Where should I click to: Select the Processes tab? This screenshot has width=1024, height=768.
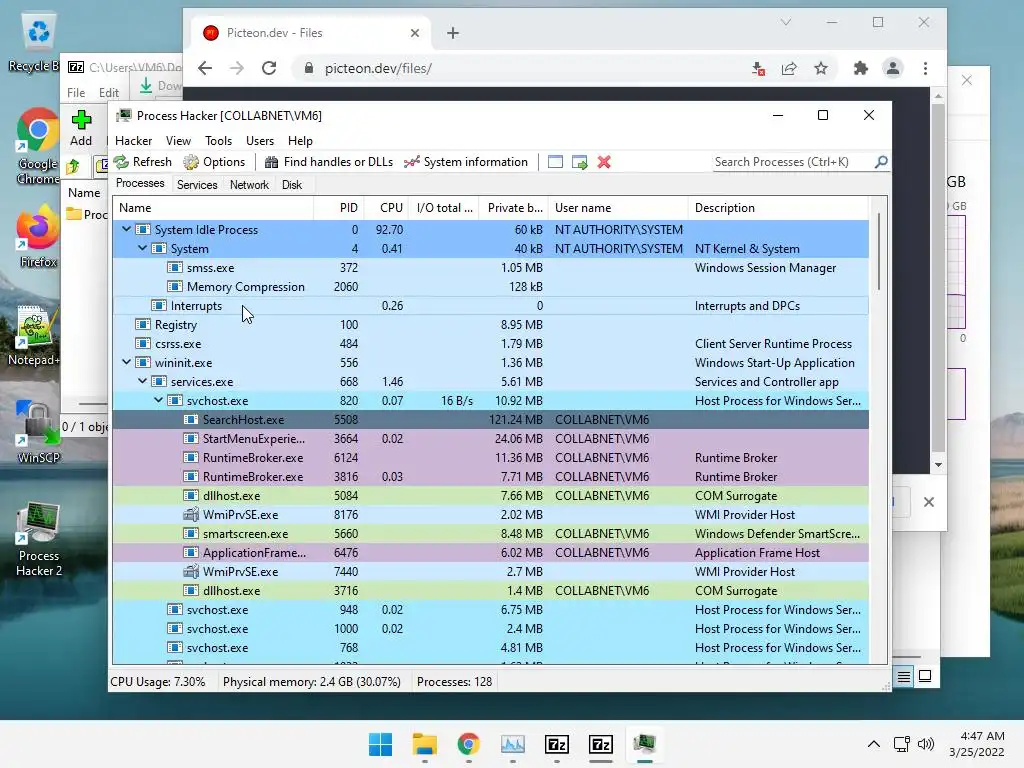click(x=140, y=184)
